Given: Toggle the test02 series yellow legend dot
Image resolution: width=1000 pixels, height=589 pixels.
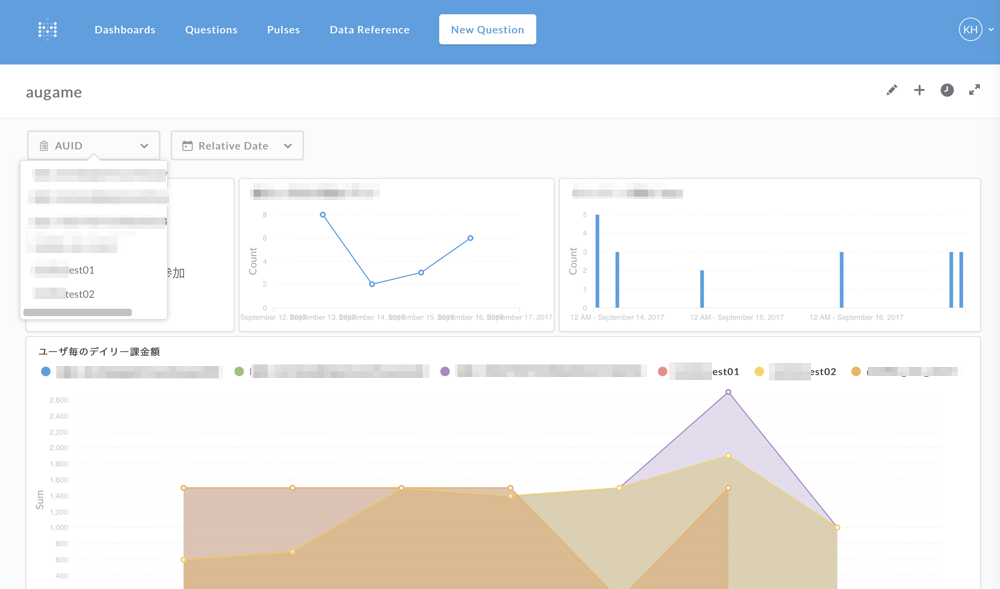Looking at the screenshot, I should (759, 371).
